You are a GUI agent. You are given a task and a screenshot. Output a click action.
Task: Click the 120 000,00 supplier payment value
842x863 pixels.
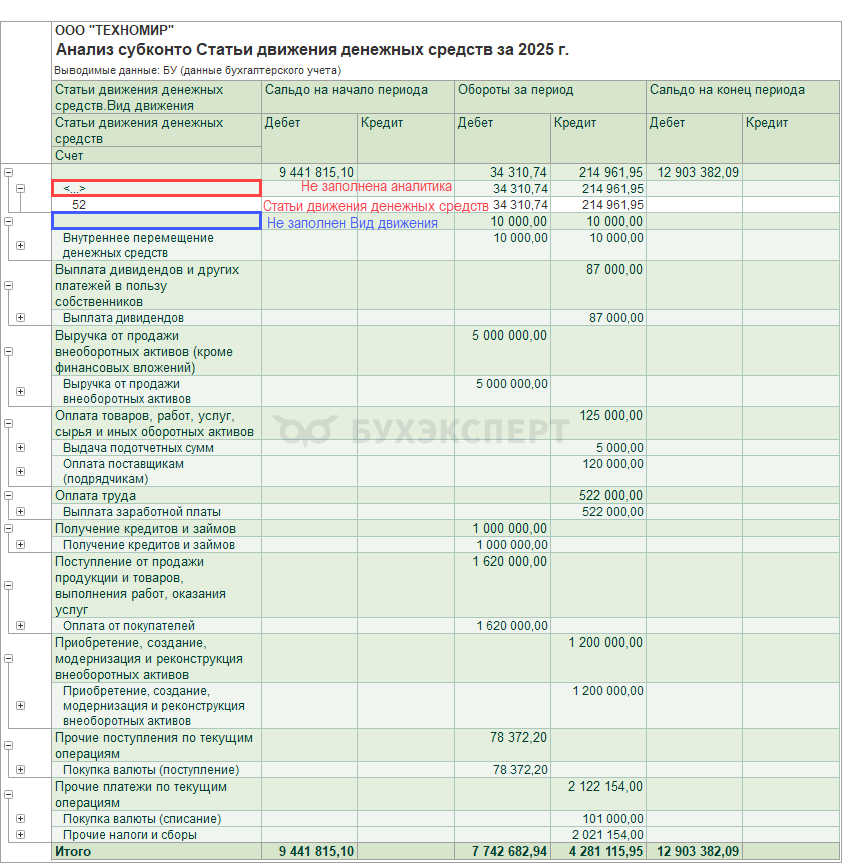tap(613, 463)
